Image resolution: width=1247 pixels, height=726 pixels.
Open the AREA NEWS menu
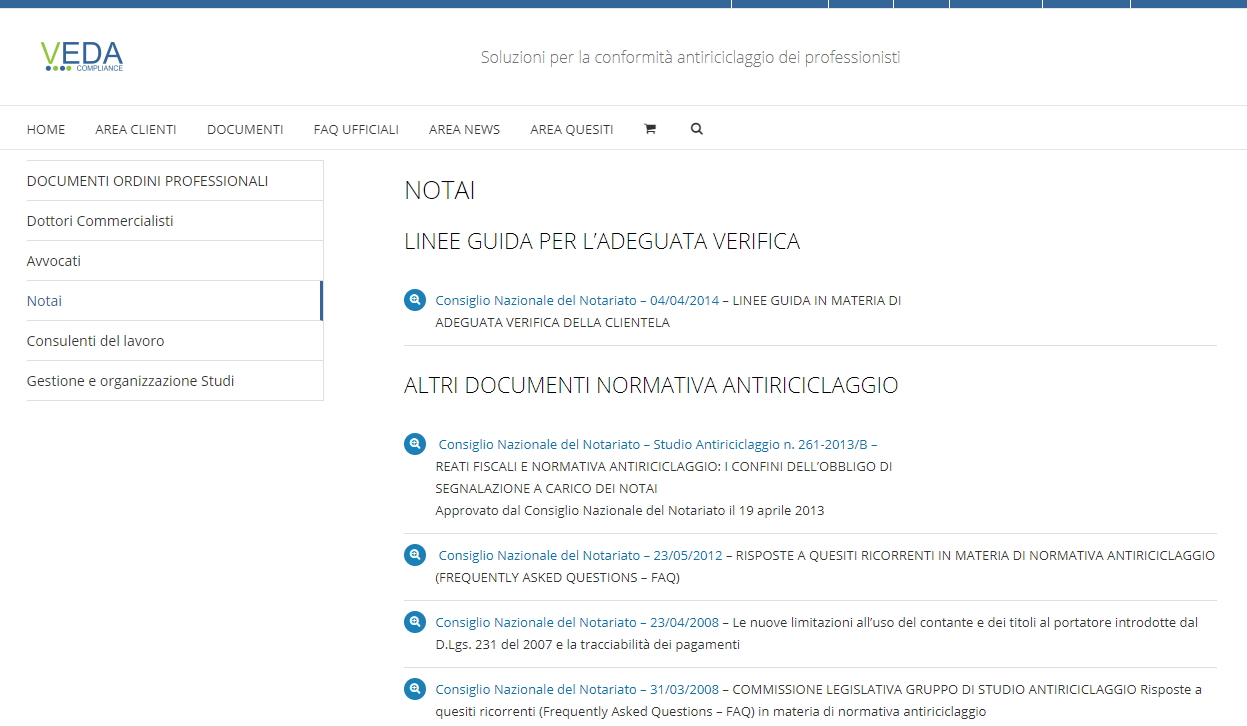pos(464,129)
